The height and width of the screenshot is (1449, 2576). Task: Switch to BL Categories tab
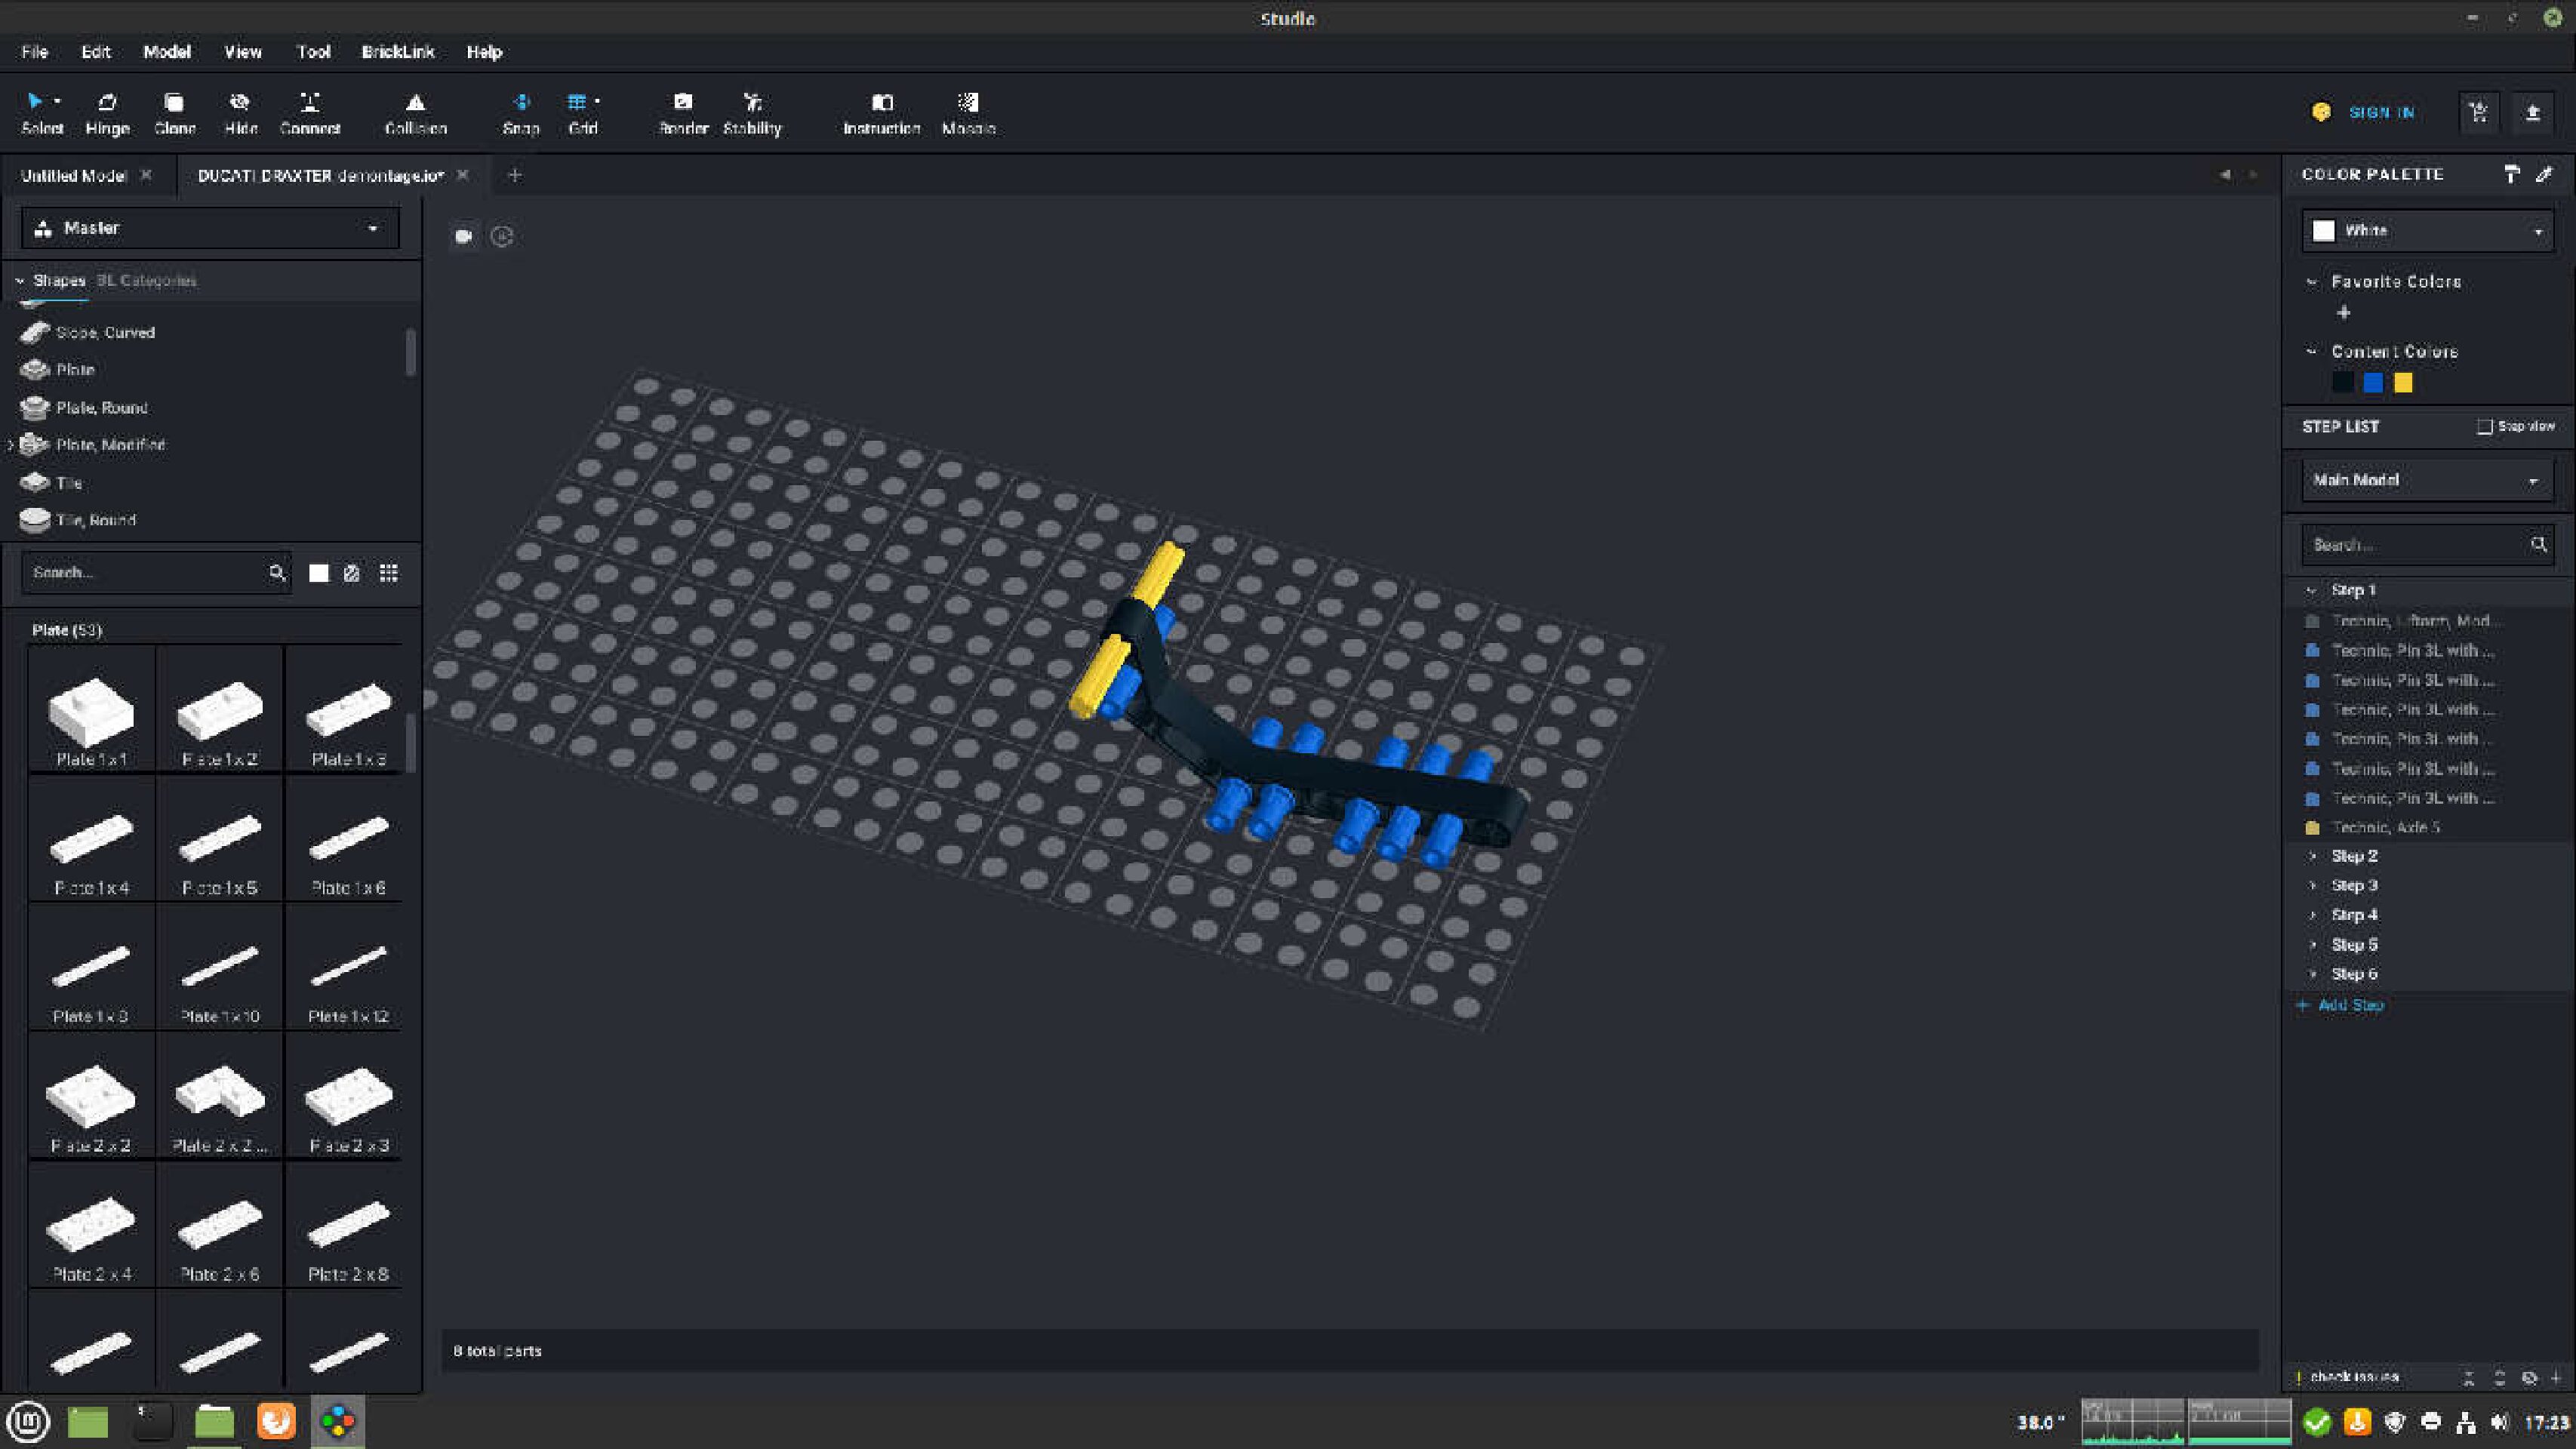tap(146, 281)
